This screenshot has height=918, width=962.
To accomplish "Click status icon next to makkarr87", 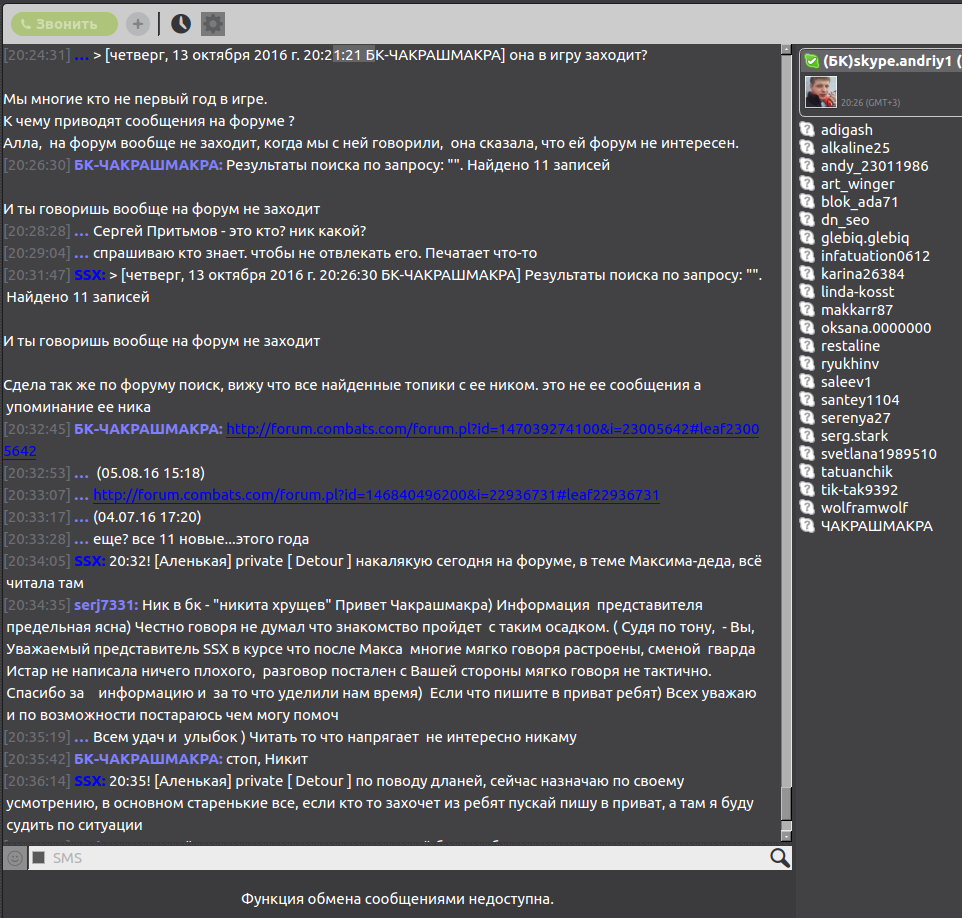I will click(807, 309).
